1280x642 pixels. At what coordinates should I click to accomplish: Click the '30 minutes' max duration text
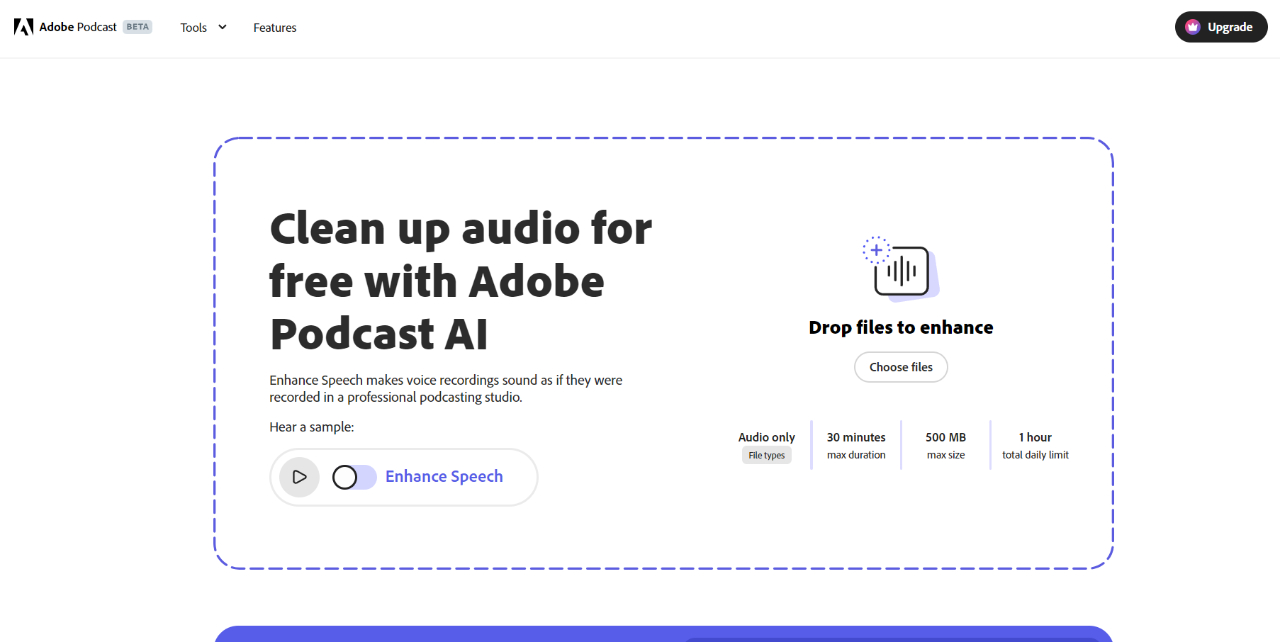(856, 437)
